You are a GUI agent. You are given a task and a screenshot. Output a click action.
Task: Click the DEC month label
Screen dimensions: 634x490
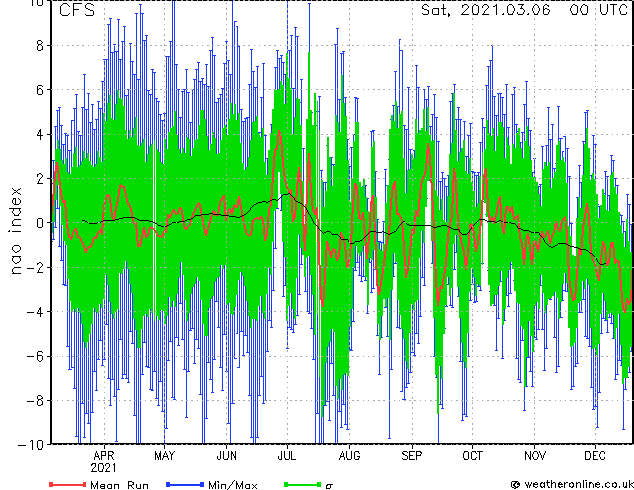[595, 456]
